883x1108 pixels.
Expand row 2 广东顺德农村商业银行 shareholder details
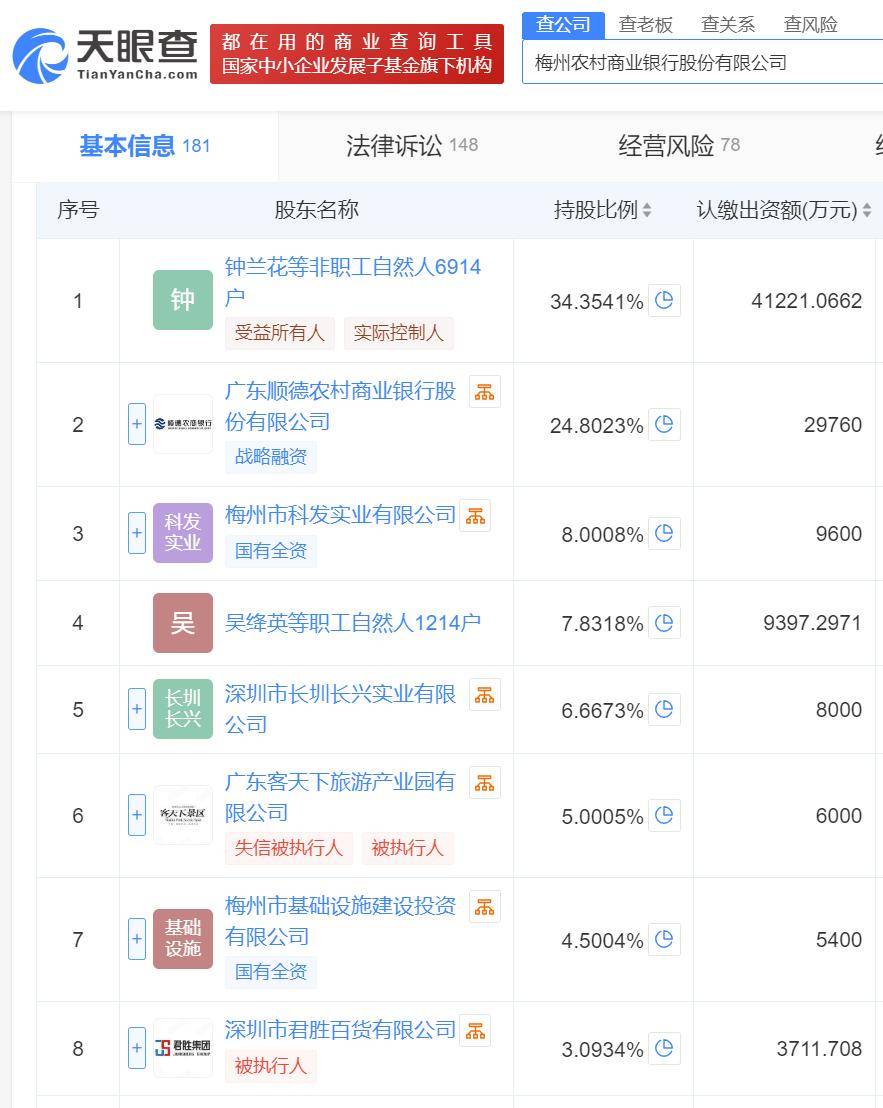coord(137,424)
